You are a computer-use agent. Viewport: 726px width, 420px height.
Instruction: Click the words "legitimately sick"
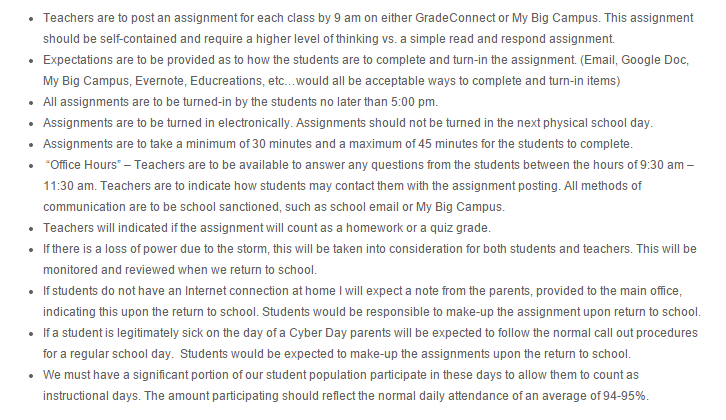point(170,333)
